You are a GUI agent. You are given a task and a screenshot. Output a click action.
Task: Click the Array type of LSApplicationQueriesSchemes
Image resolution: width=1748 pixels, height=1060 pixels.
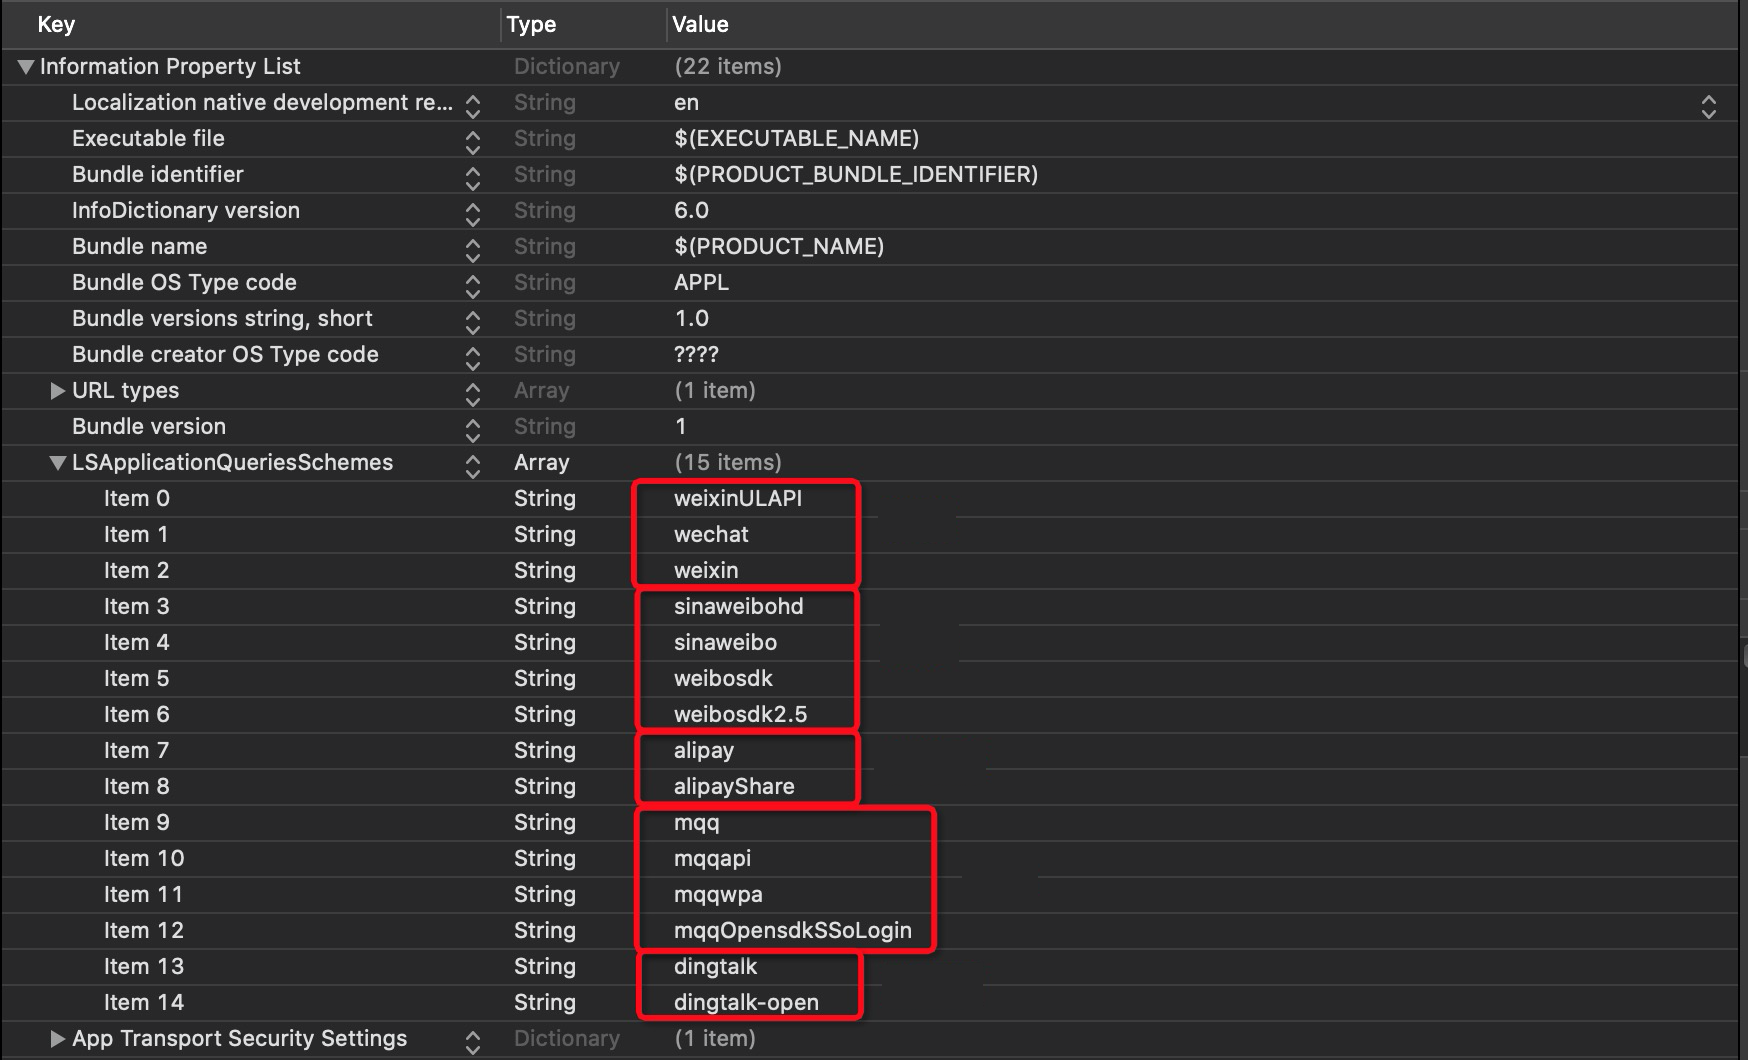(541, 463)
